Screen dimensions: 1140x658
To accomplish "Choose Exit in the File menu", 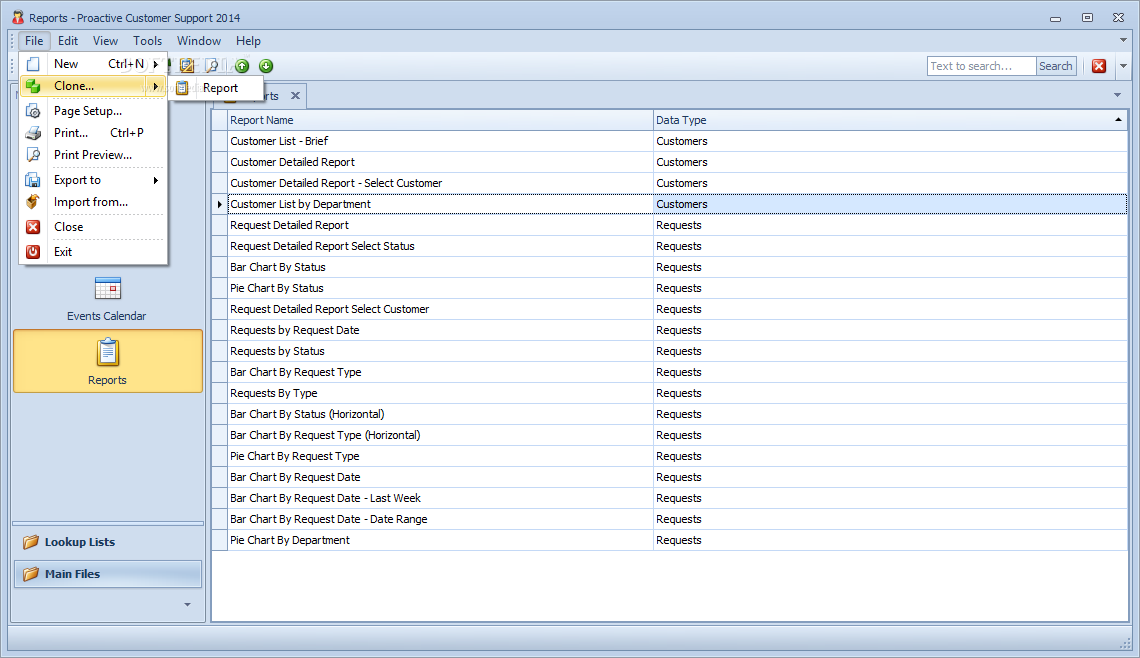I will 93,252.
